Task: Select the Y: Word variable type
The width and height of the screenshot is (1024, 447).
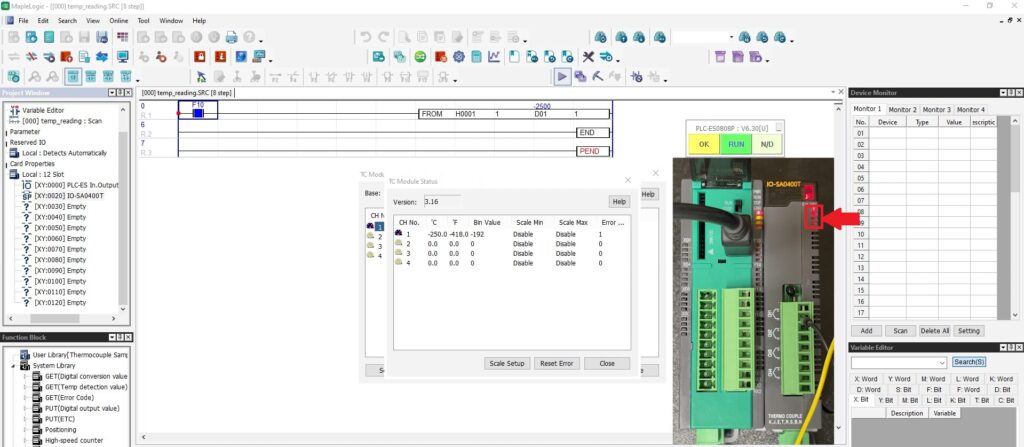Action: [899, 379]
